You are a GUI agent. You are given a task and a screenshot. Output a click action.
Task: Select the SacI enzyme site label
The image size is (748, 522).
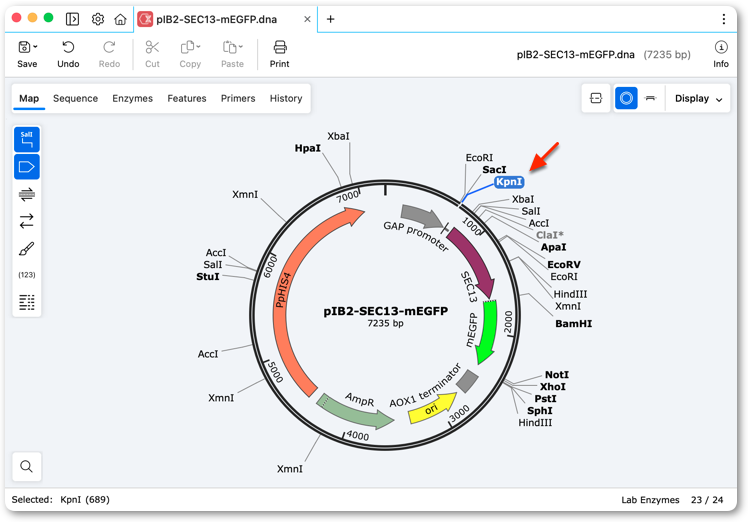(494, 169)
